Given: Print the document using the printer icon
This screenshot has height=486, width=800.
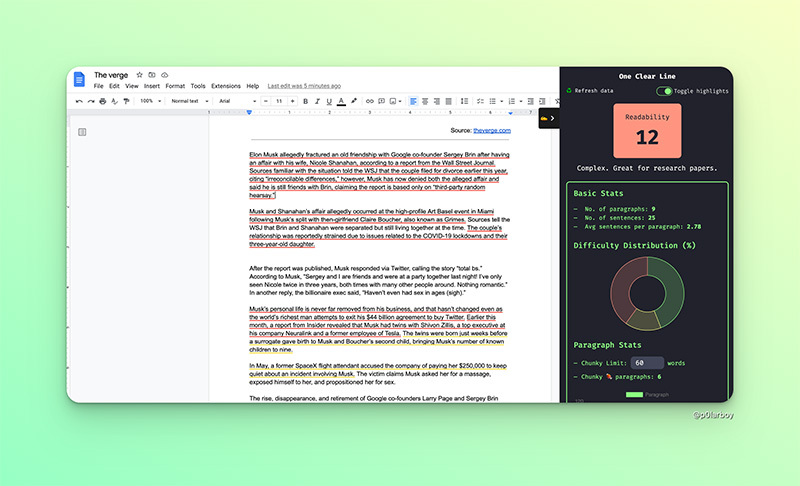Looking at the screenshot, I should (x=103, y=101).
